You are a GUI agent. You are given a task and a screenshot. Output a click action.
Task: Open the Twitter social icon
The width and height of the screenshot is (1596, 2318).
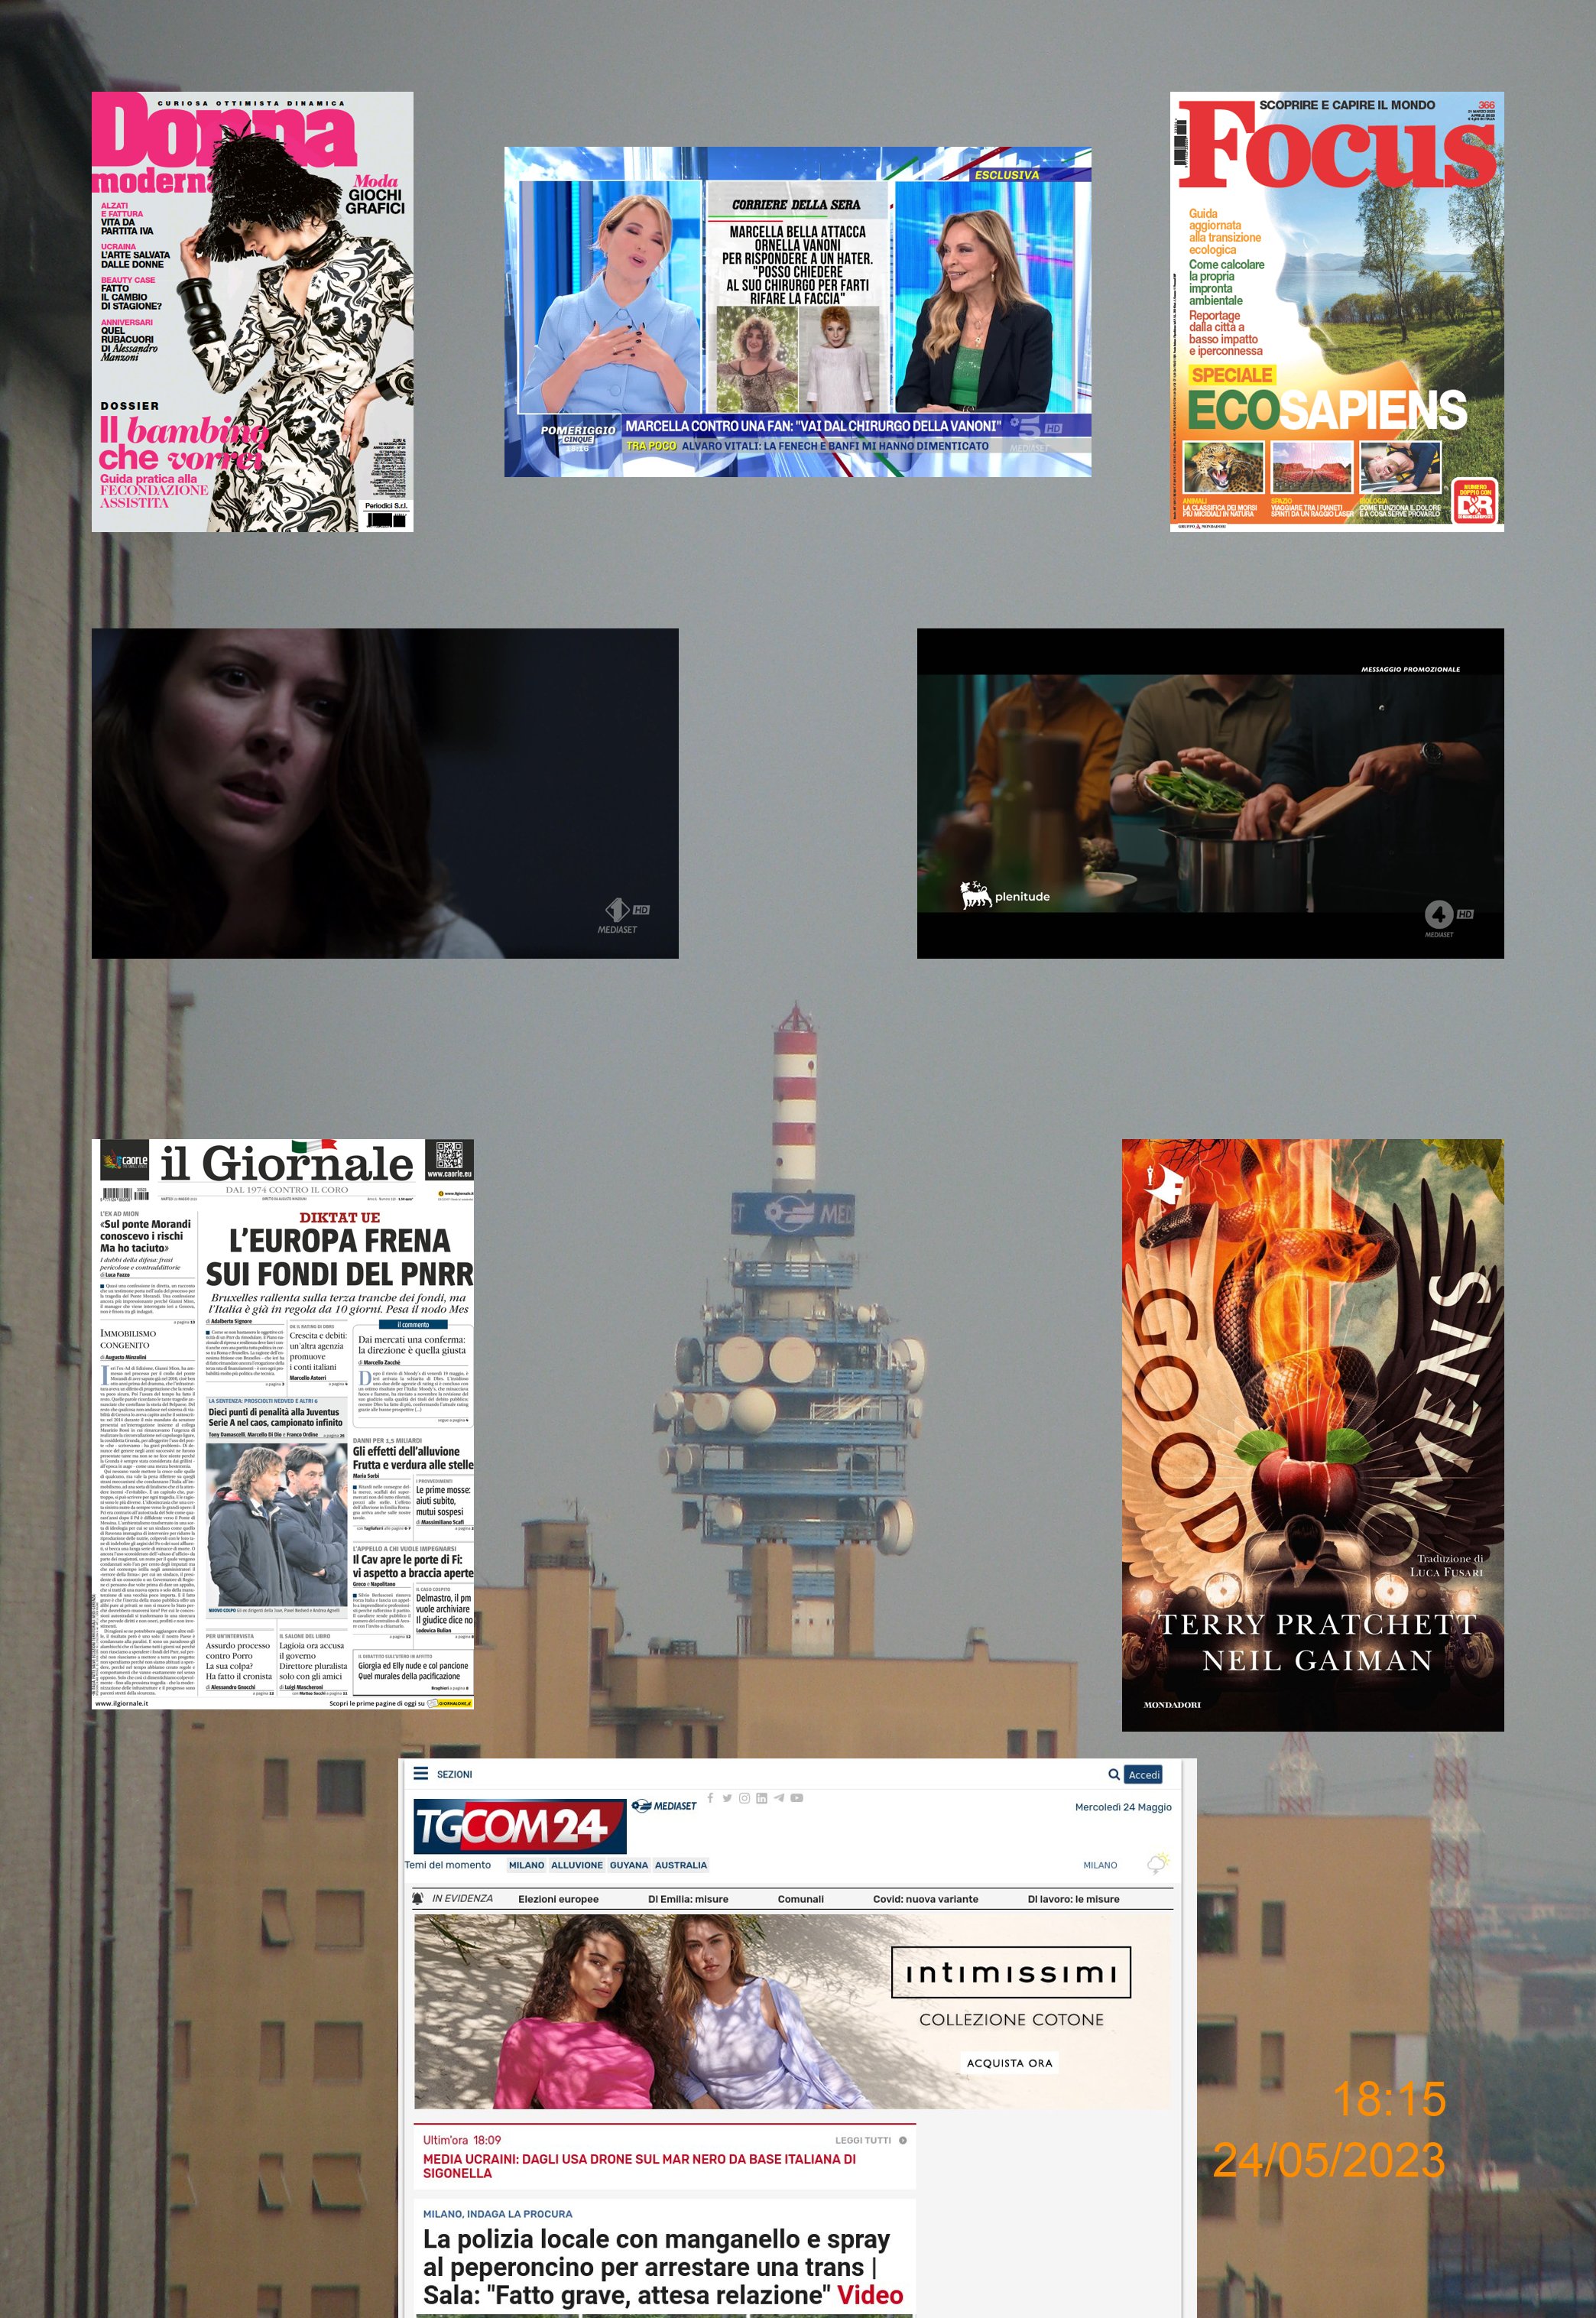[x=727, y=1798]
